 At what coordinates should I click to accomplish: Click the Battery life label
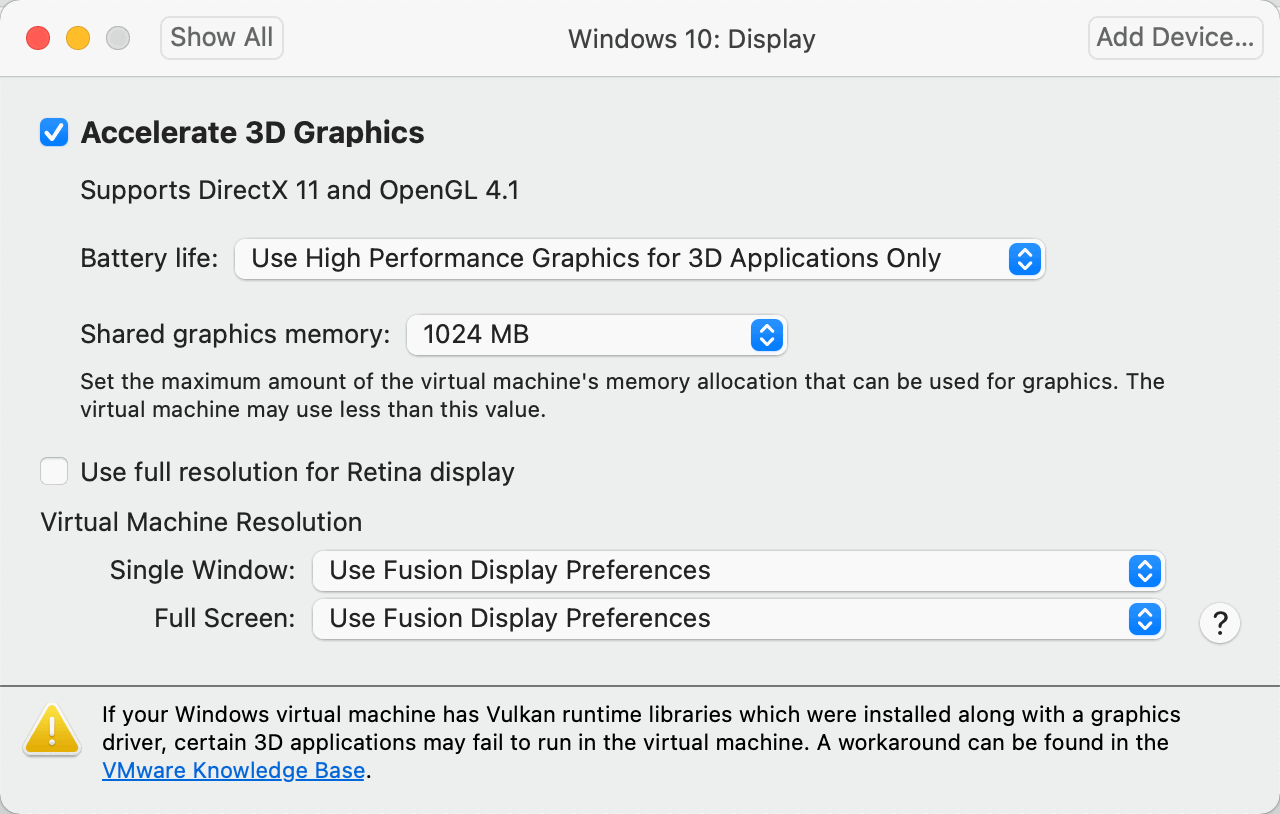149,259
